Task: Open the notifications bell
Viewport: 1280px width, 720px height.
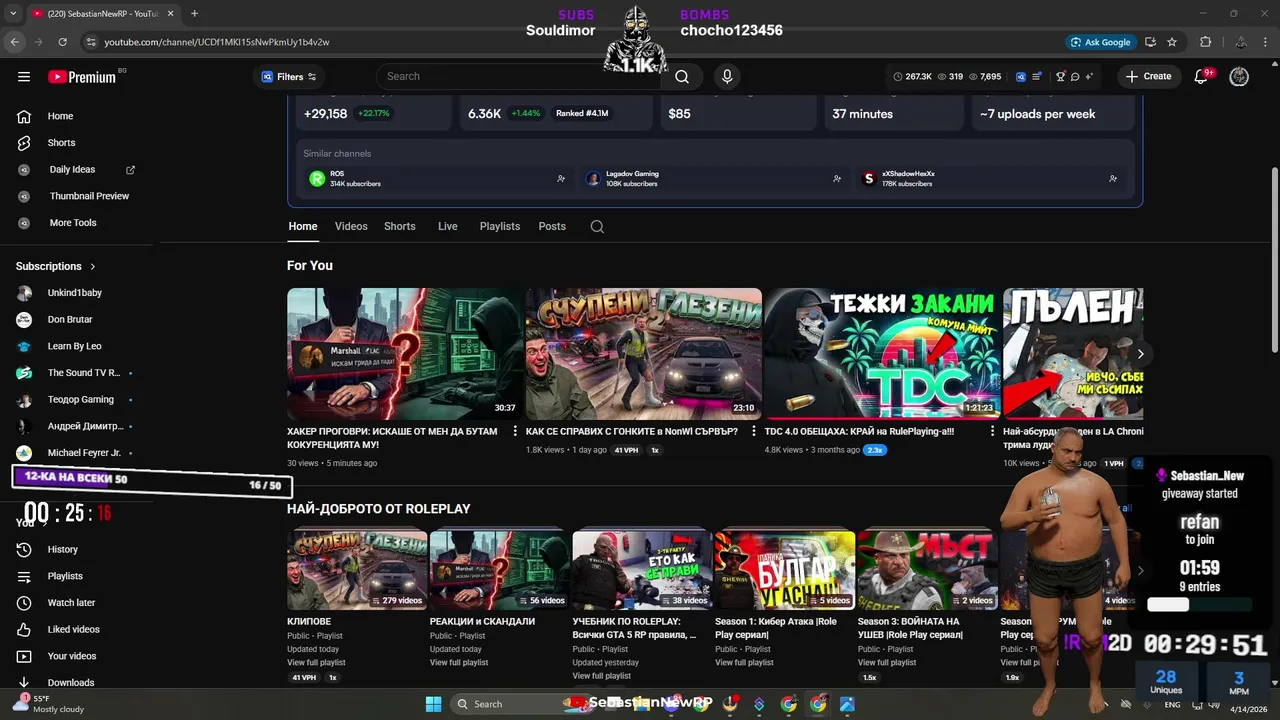Action: [1201, 77]
